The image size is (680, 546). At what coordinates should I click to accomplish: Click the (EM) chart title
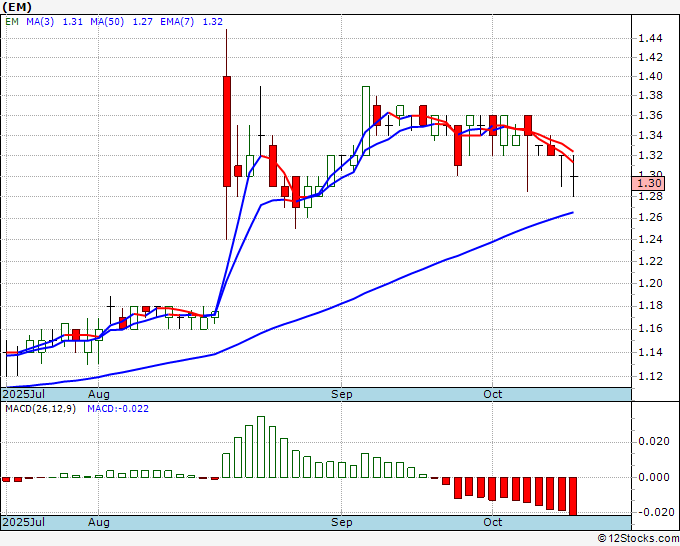pos(17,7)
